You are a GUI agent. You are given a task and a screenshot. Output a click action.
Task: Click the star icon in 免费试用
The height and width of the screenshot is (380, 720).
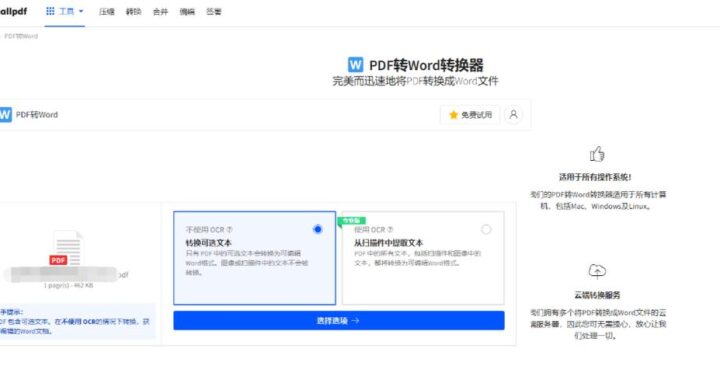point(453,115)
